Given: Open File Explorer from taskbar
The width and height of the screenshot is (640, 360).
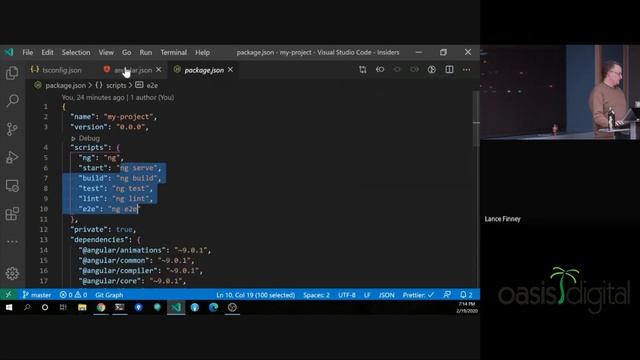Looking at the screenshot, I should pos(82,307).
